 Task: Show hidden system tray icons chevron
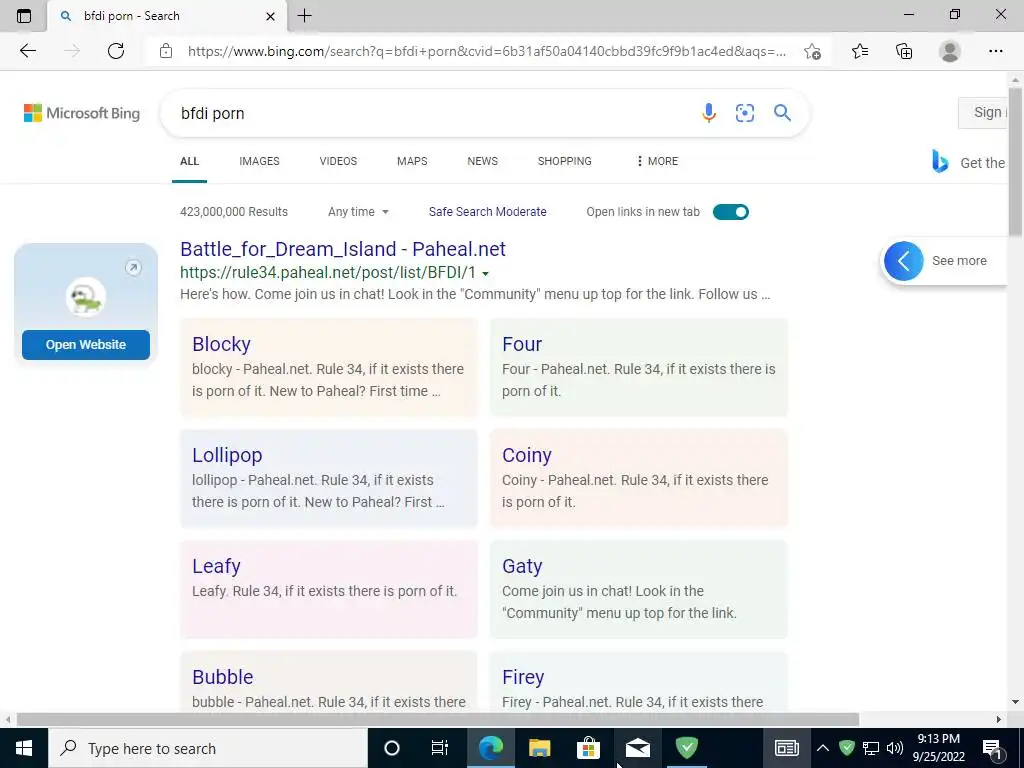(823, 748)
